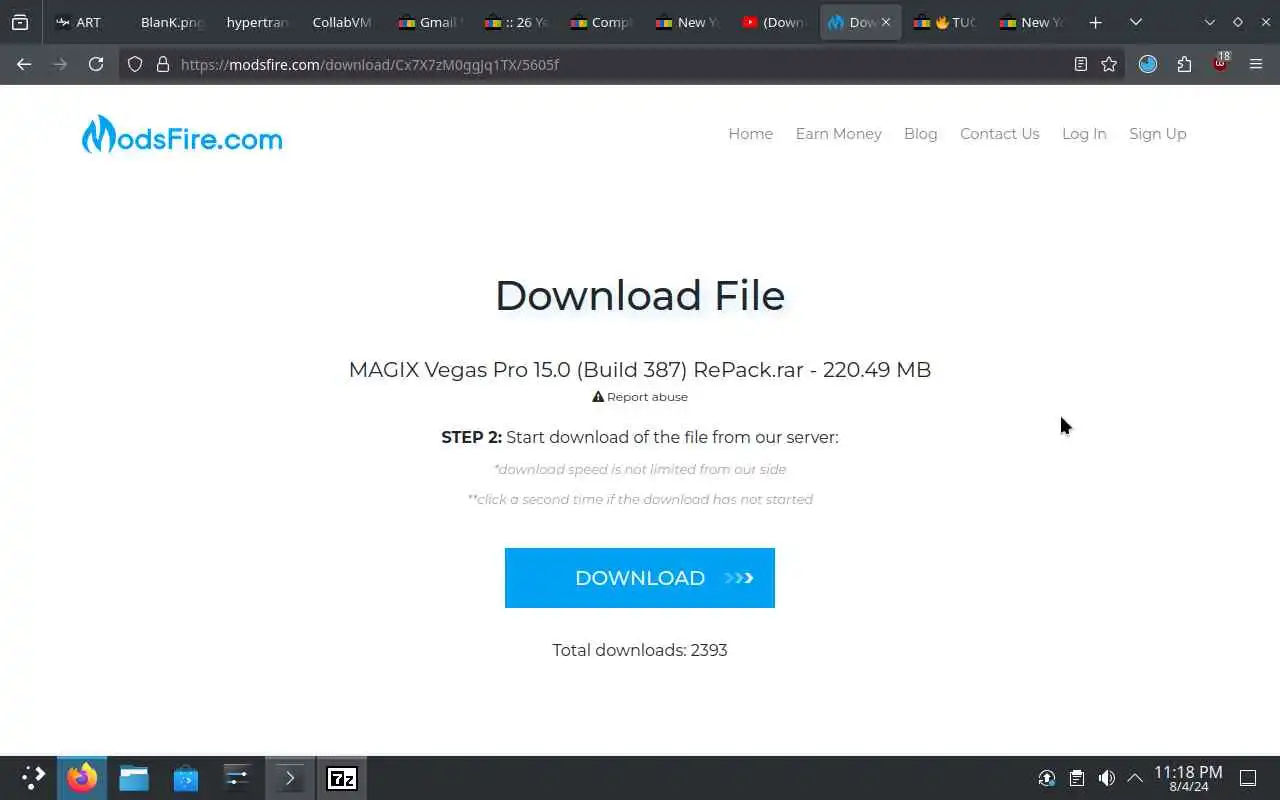Switch to the Compt tab
This screenshot has height=800, width=1280.
click(x=600, y=22)
